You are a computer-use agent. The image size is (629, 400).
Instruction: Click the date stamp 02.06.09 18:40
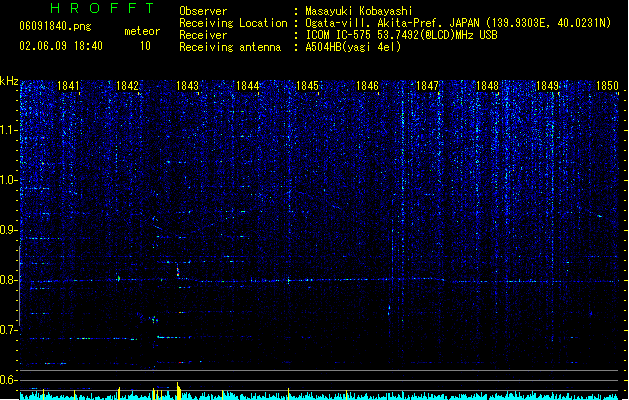point(61,46)
